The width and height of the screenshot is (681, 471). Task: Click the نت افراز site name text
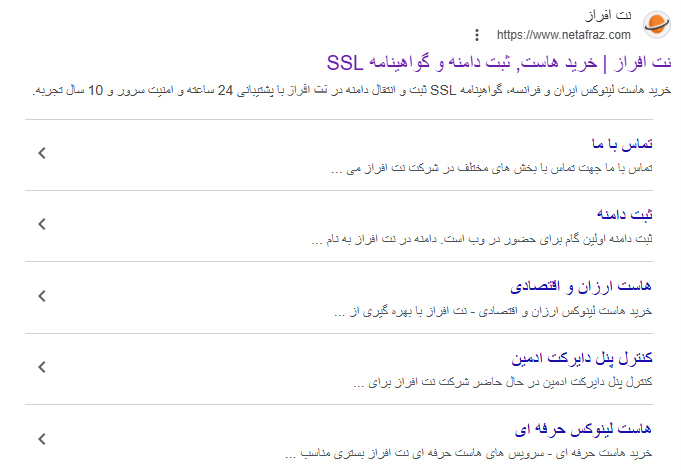[608, 16]
